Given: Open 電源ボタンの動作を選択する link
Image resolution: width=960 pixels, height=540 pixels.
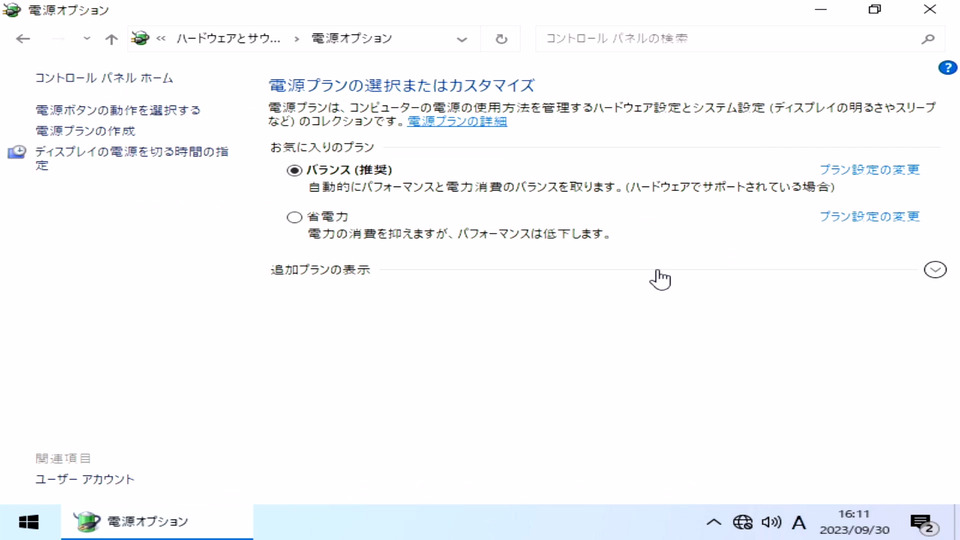Looking at the screenshot, I should click(118, 110).
